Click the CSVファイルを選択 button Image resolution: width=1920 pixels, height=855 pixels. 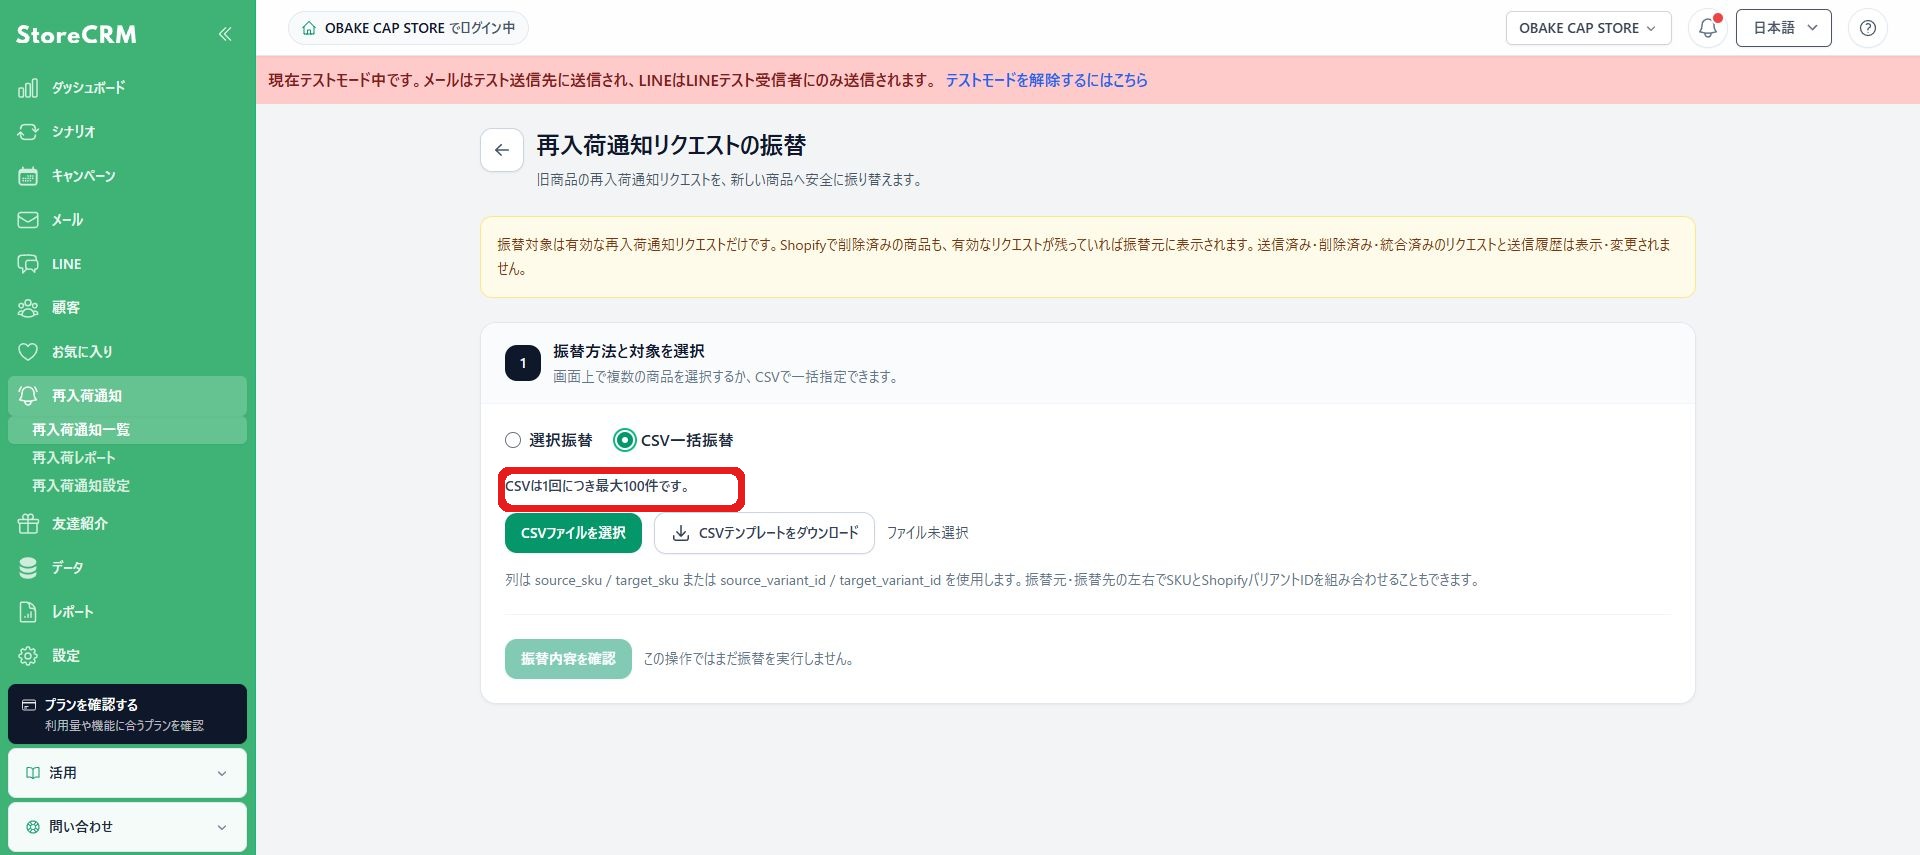point(573,533)
